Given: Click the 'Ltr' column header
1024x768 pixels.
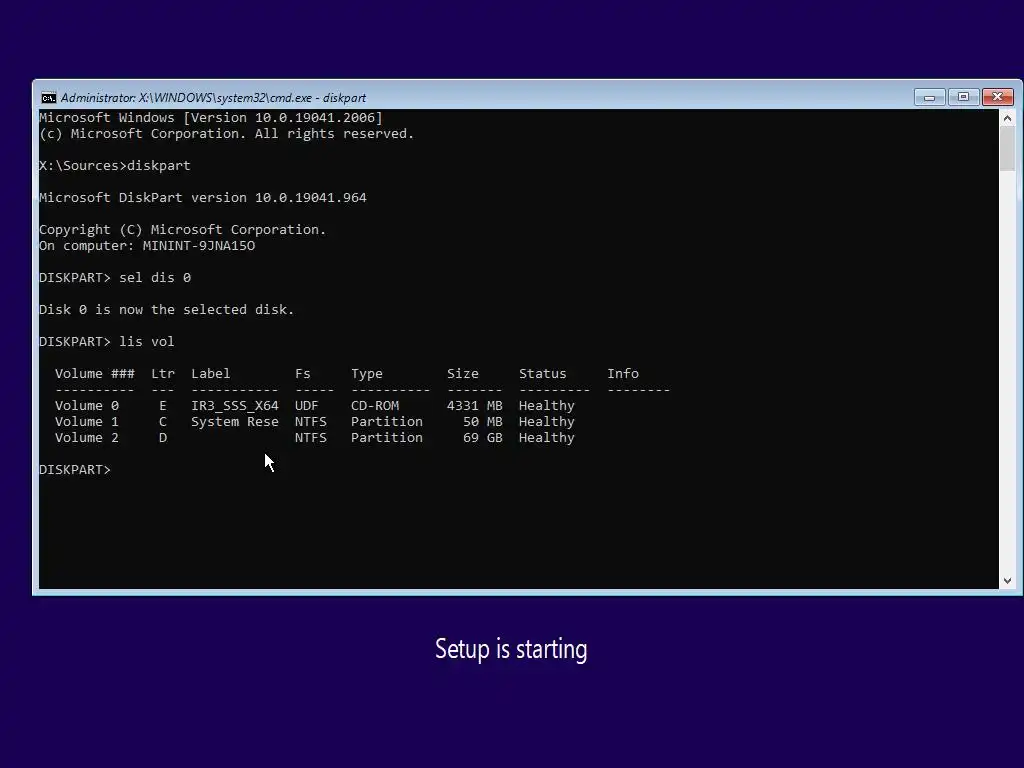Looking at the screenshot, I should [x=163, y=374].
